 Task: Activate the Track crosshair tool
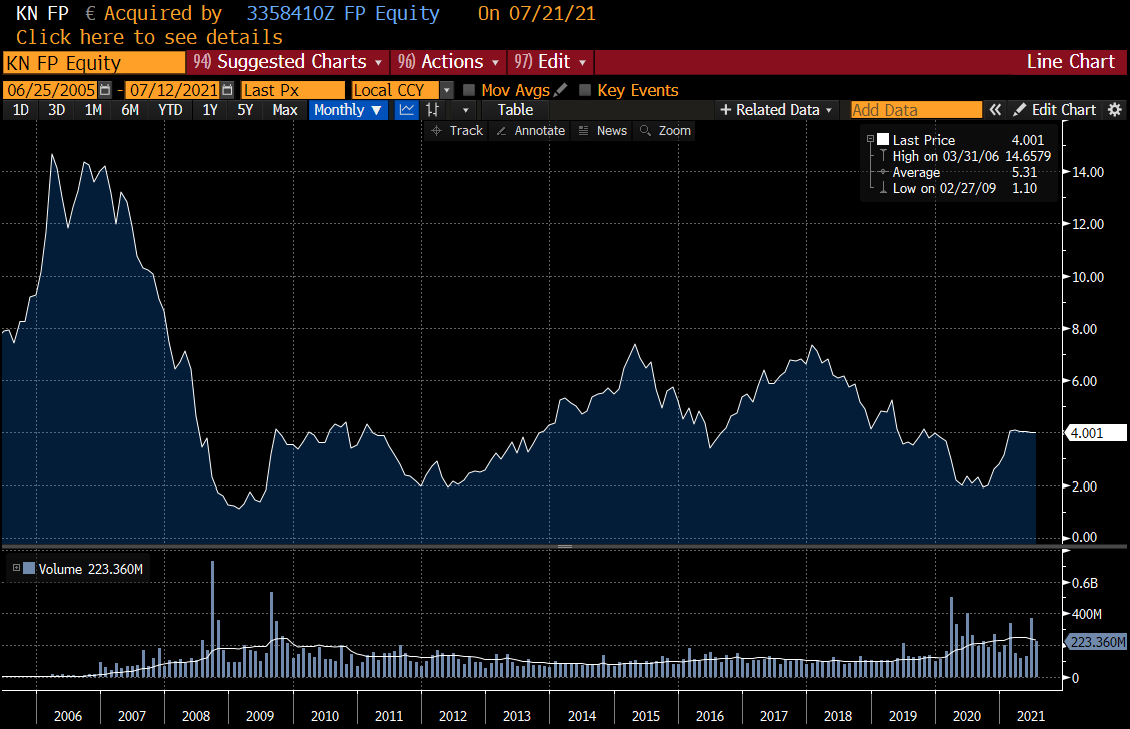457,130
